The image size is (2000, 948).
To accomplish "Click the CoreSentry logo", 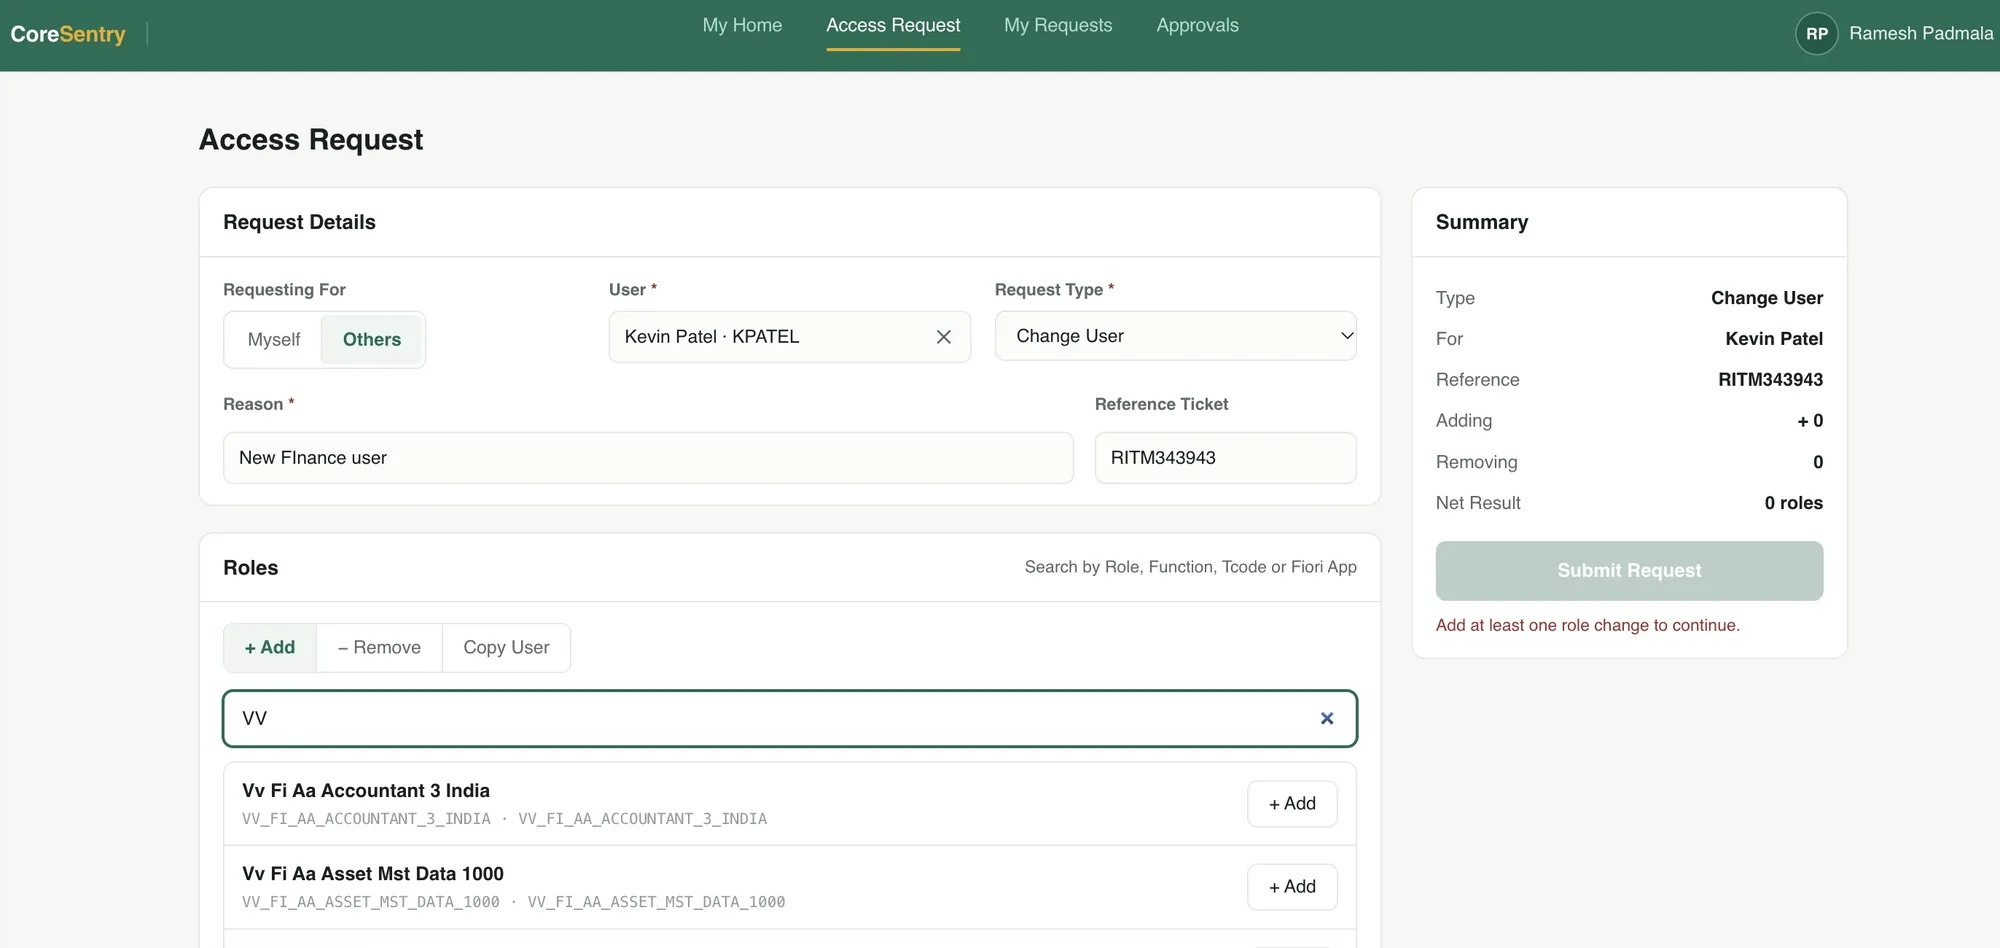I will coord(68,34).
